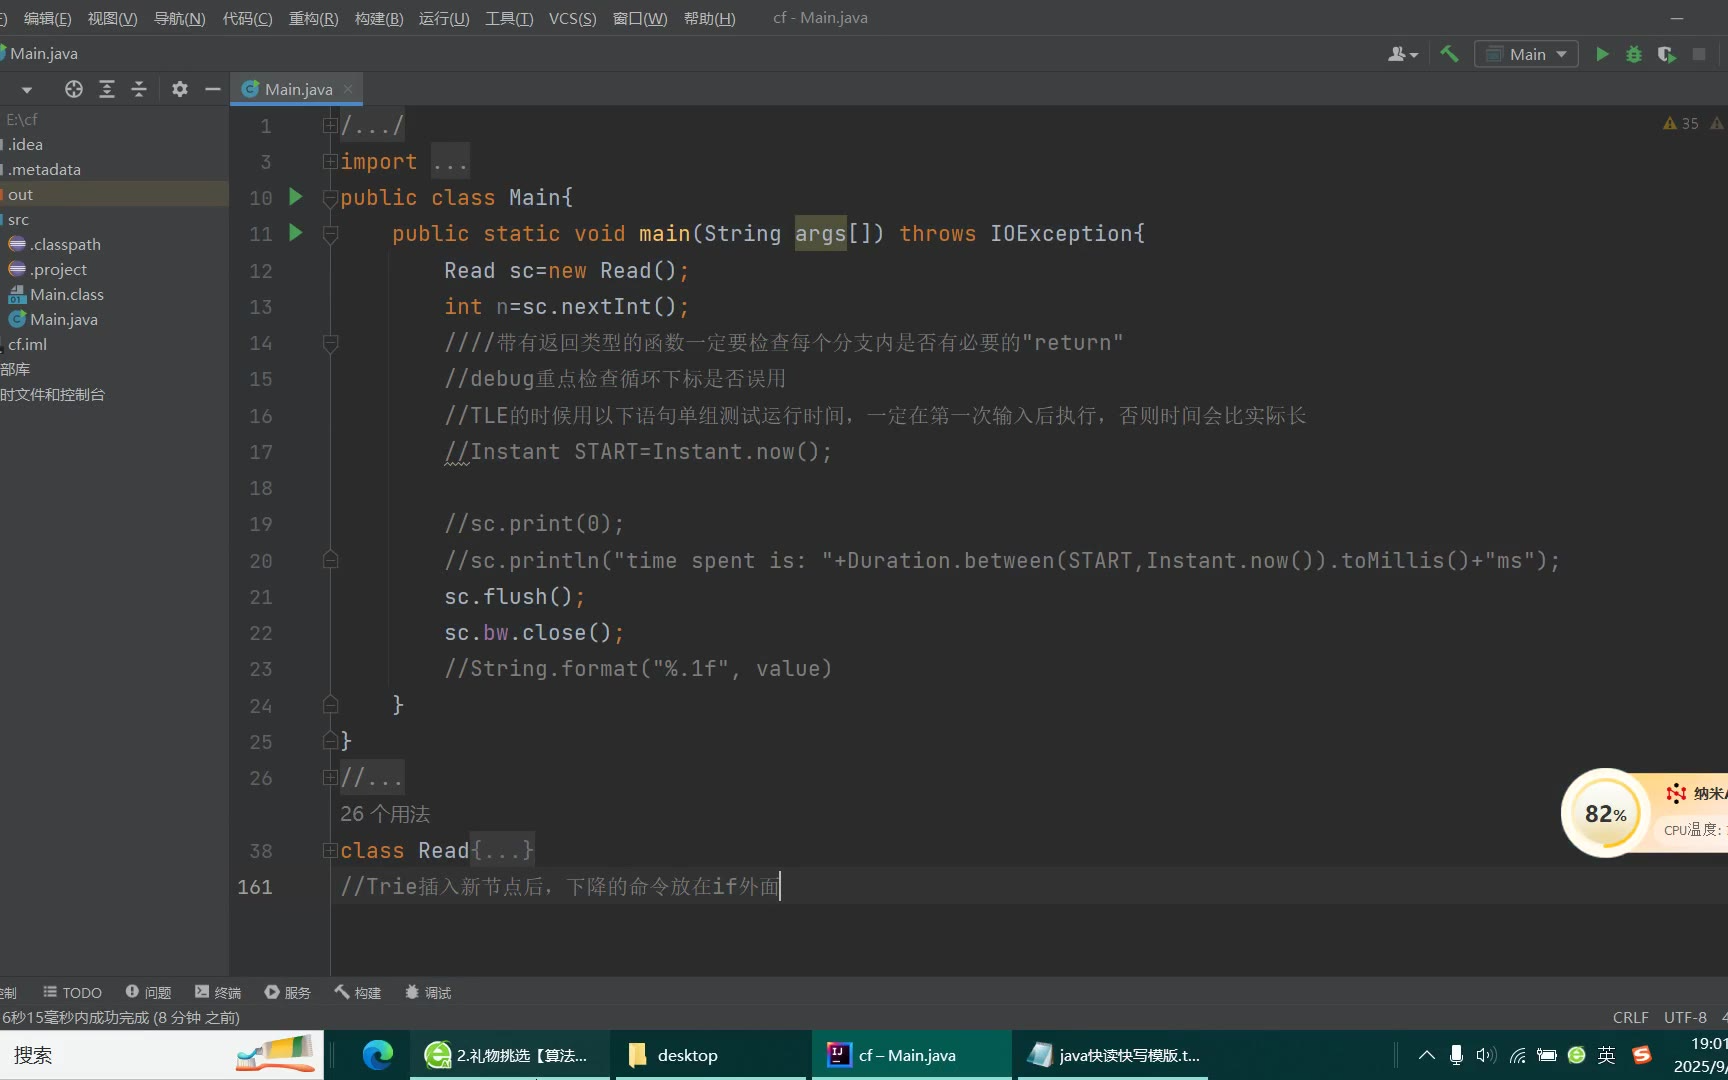Run the Main configuration
The width and height of the screenshot is (1728, 1080).
1602,54
